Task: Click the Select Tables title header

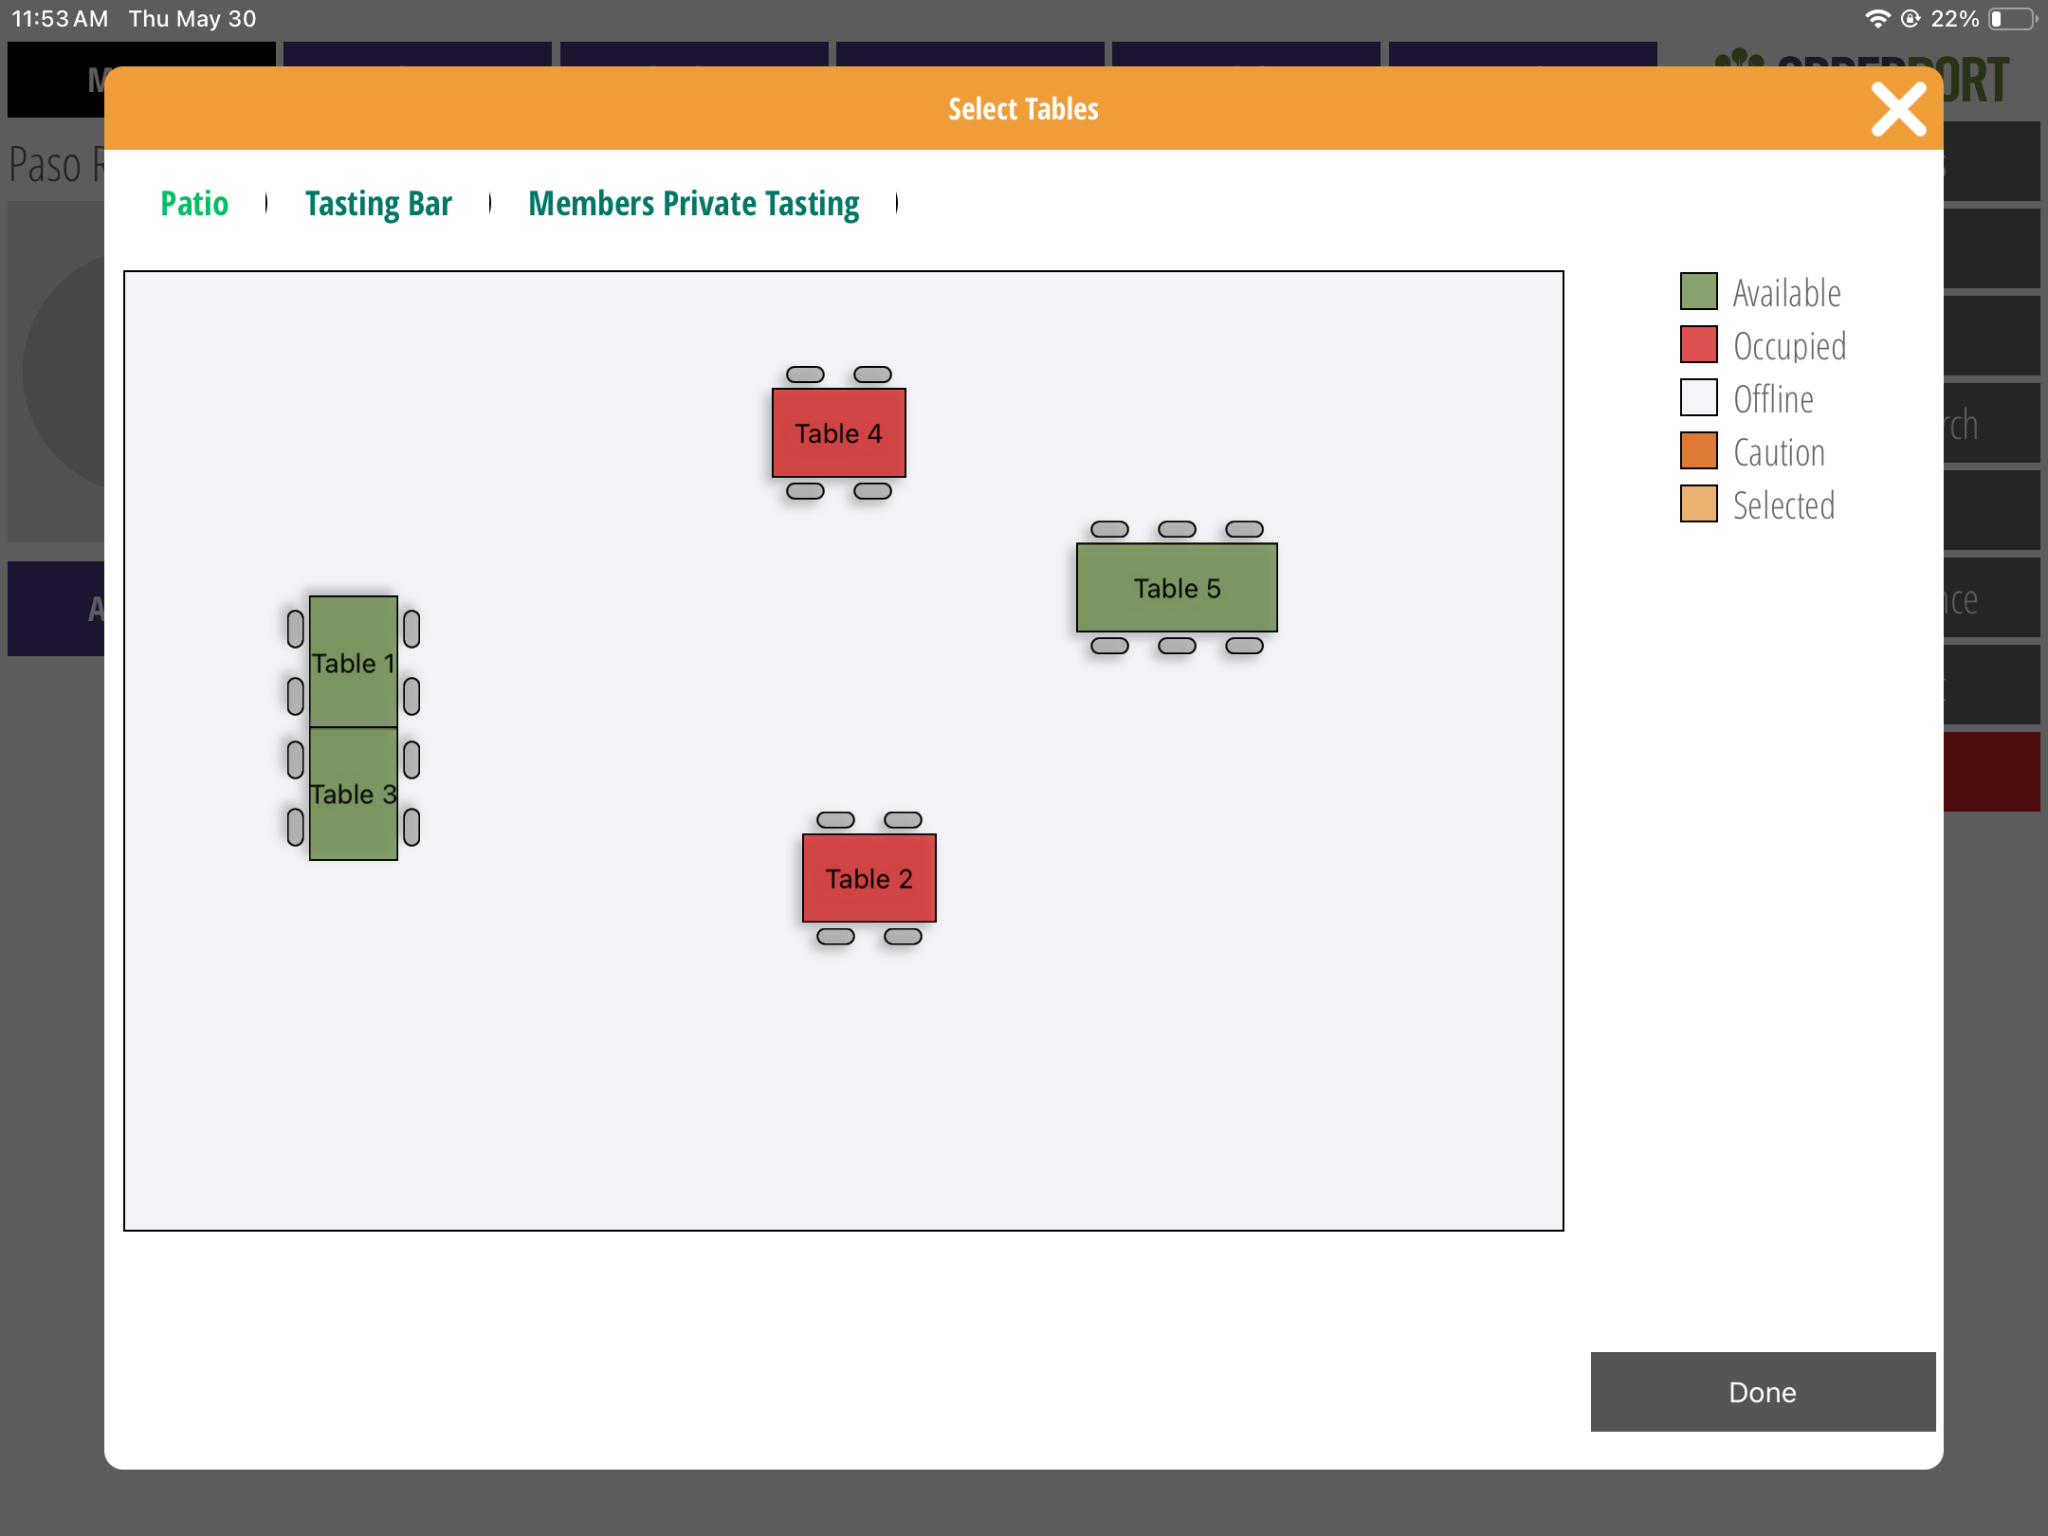Action: click(1022, 109)
